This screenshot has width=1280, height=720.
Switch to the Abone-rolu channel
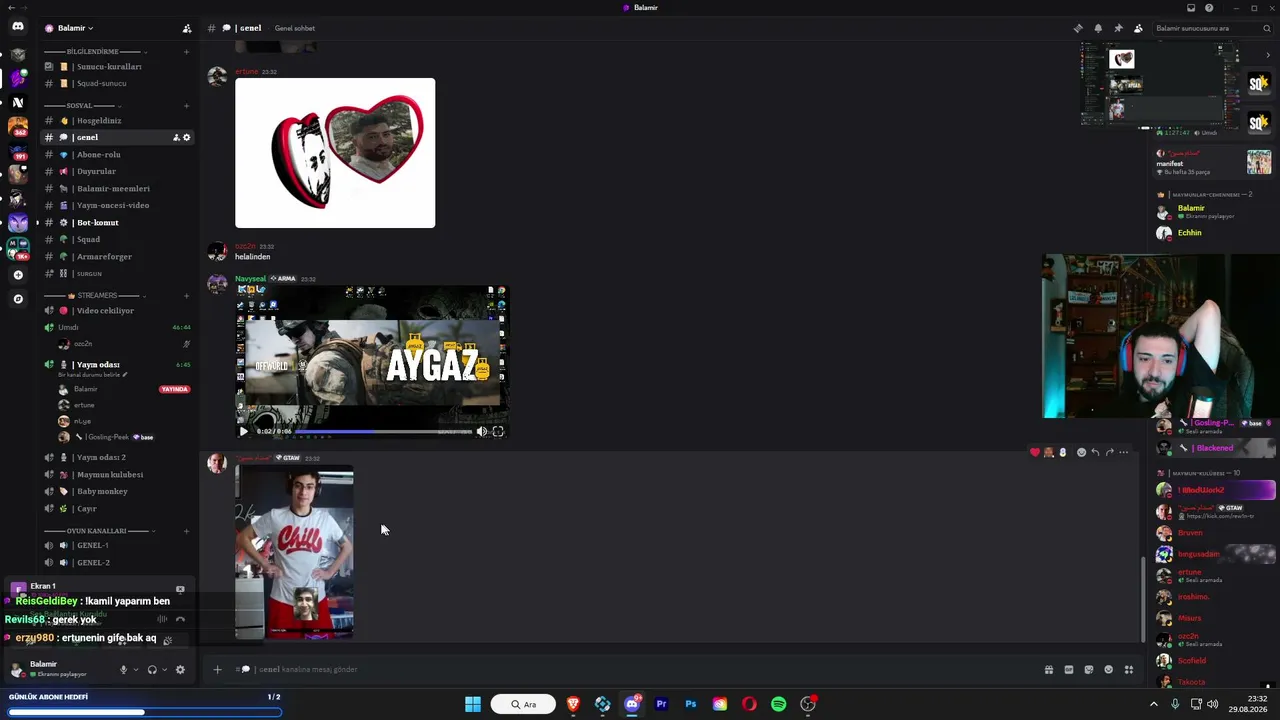pos(119,155)
